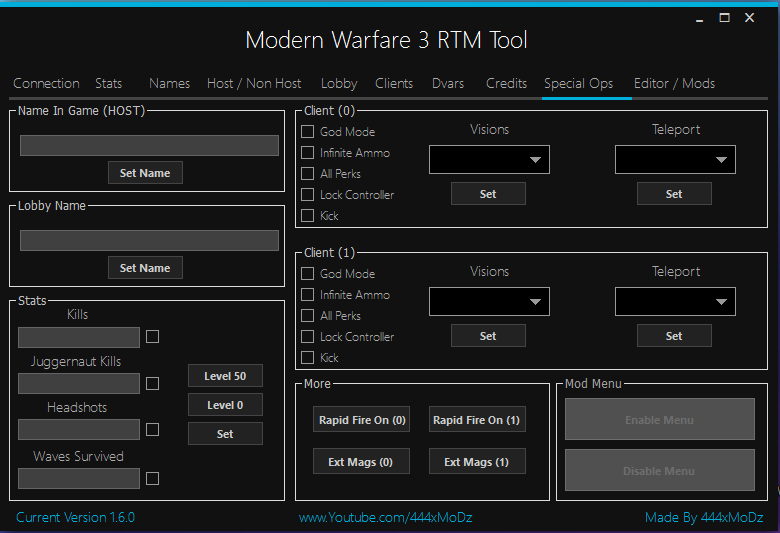Click the Ext Mags (0) button
The width and height of the screenshot is (780, 533).
point(362,461)
